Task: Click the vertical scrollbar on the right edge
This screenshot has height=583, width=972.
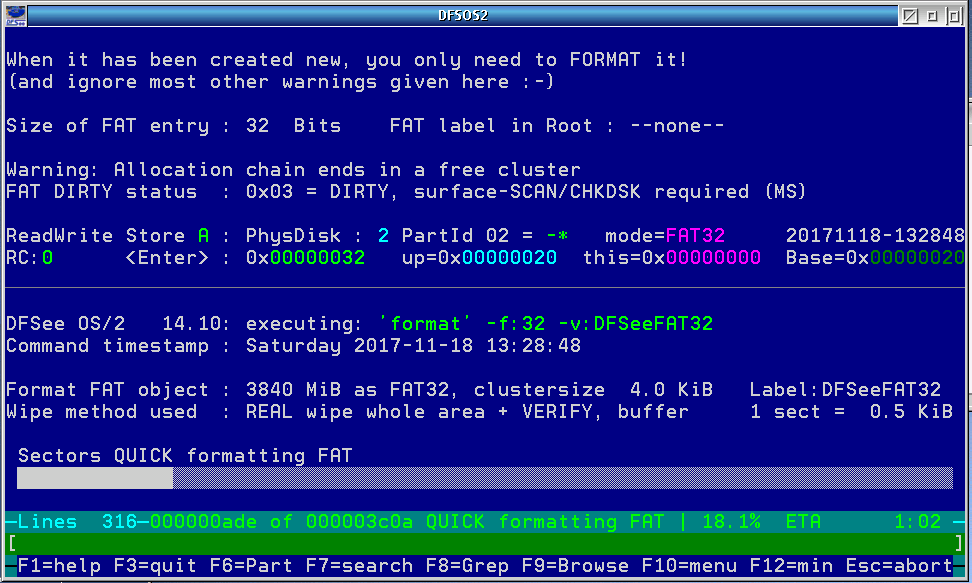Action: tap(967, 300)
